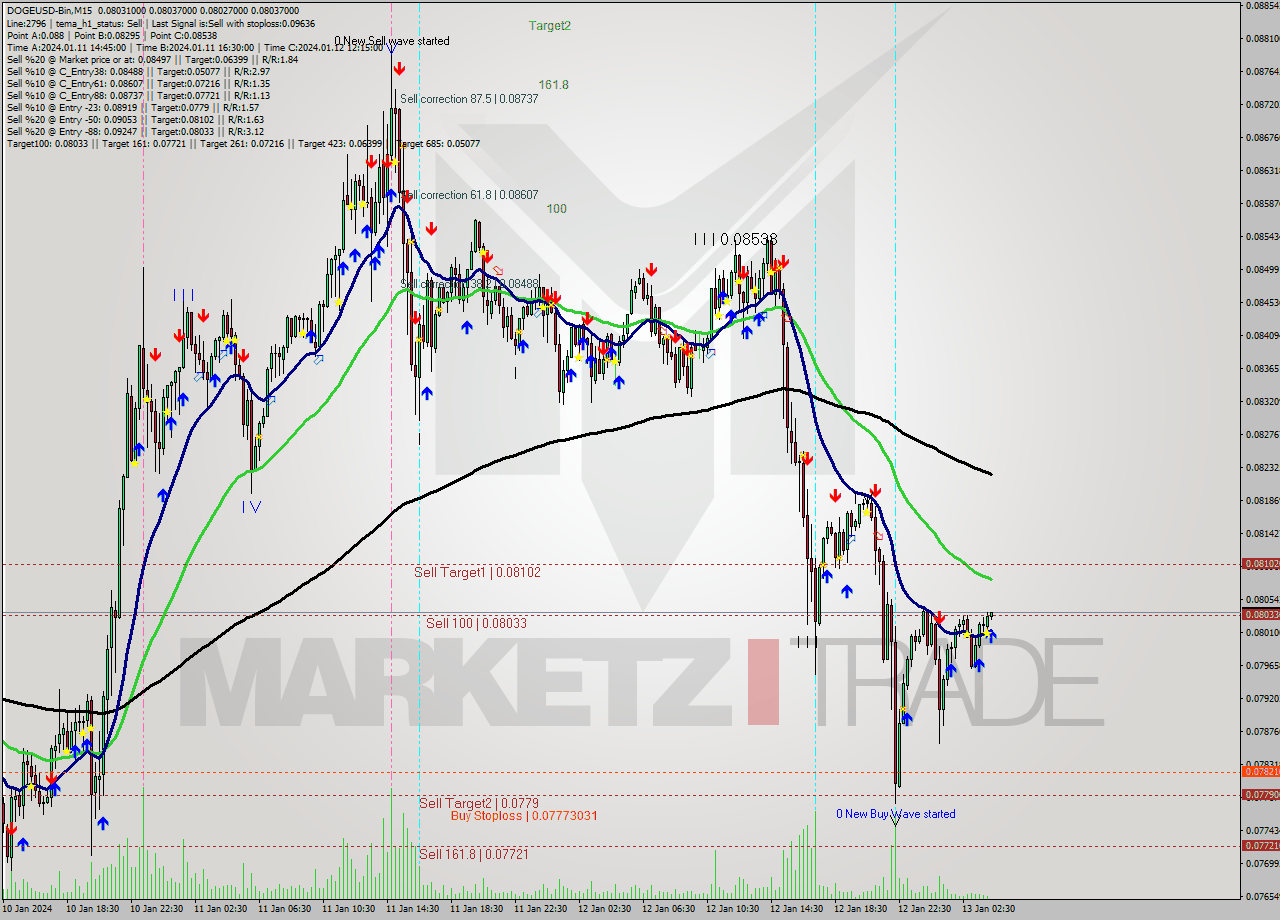1280x920 pixels.
Task: Click the green 'Target2' label
Action: click(550, 26)
